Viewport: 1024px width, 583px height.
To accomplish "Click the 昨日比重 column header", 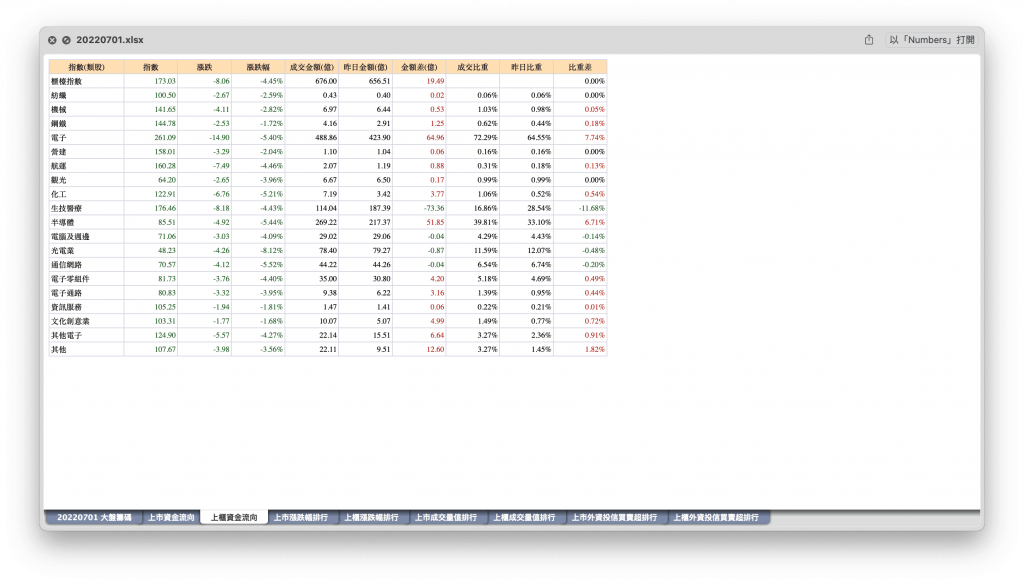I will click(x=526, y=67).
